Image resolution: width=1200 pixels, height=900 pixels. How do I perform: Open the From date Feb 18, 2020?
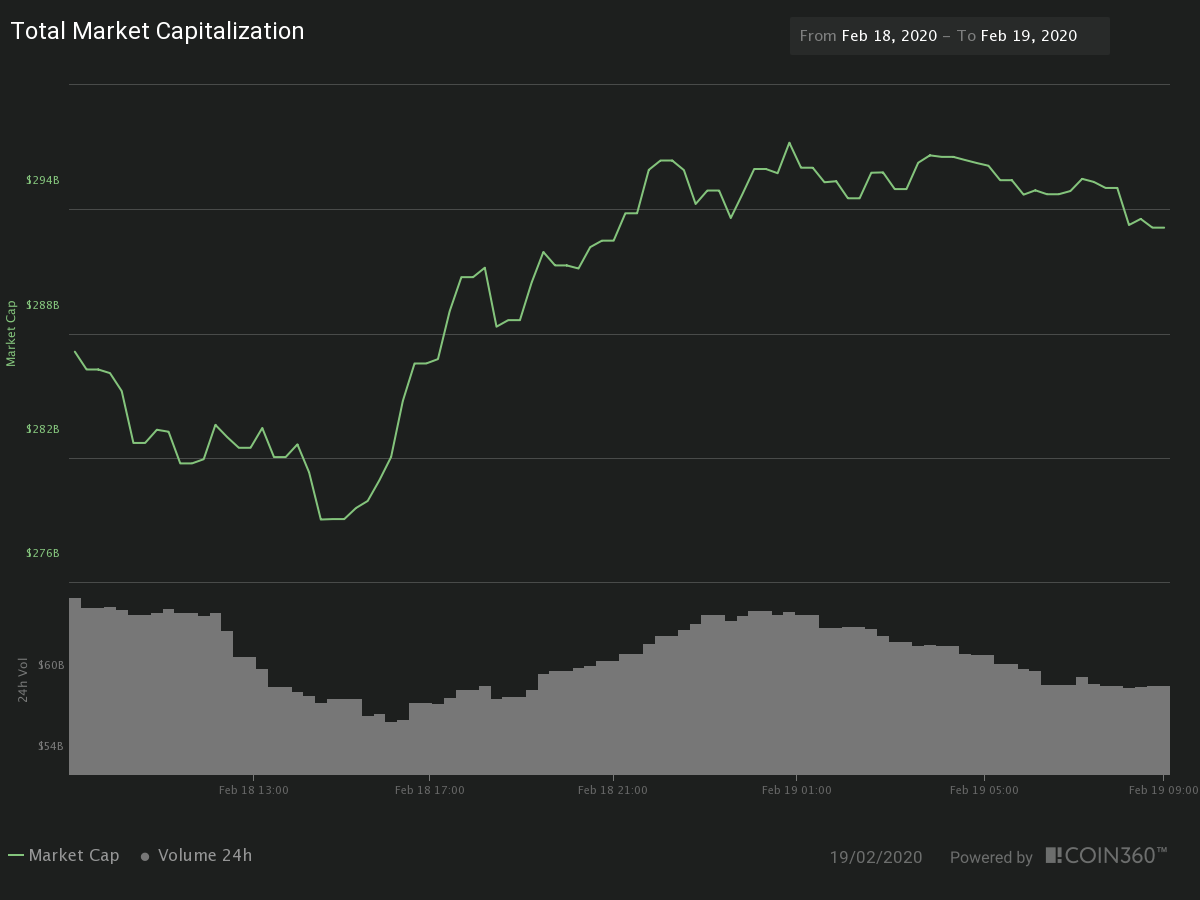[x=889, y=36]
